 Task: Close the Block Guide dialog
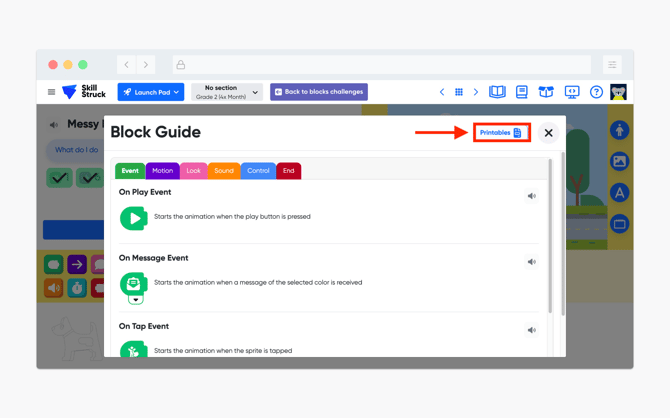pyautogui.click(x=549, y=133)
